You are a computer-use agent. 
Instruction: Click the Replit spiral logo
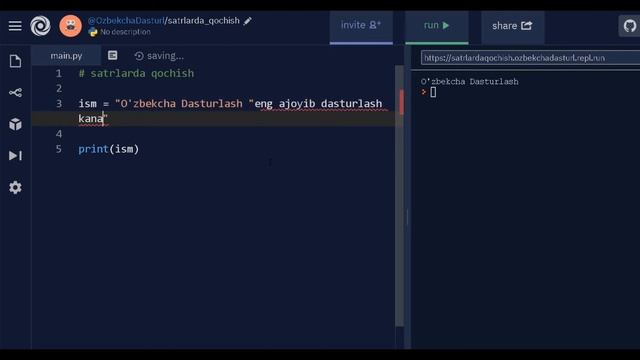click(40, 26)
